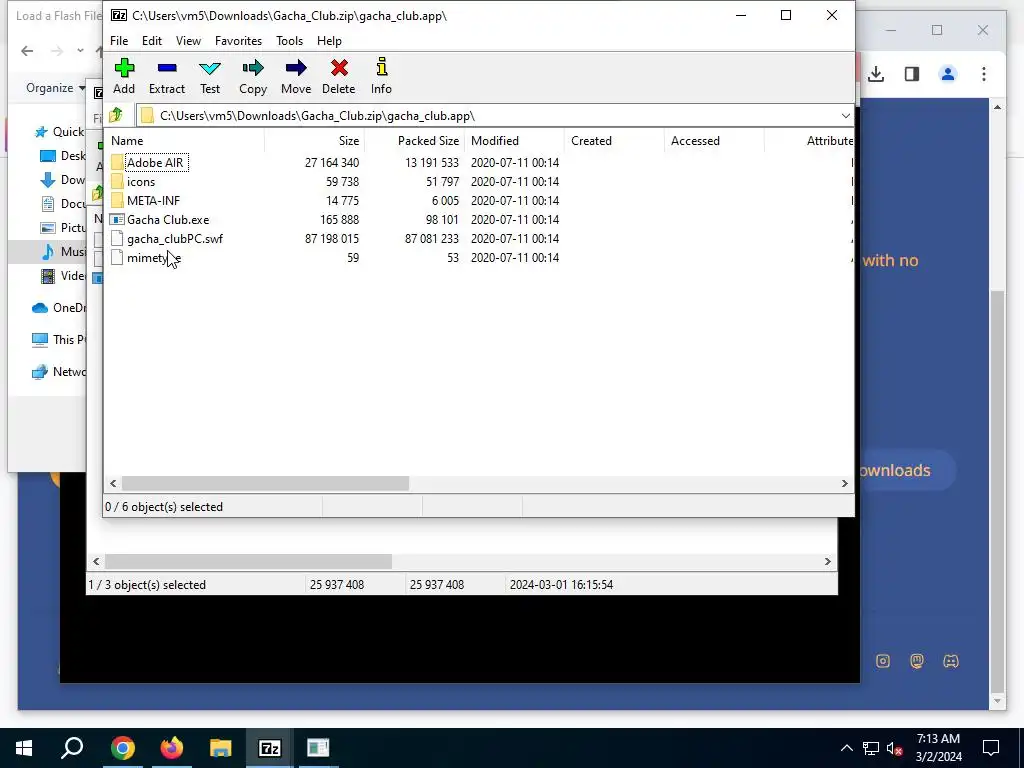Viewport: 1024px width, 768px height.
Task: Click the Instagram icon on webpage
Action: (883, 661)
